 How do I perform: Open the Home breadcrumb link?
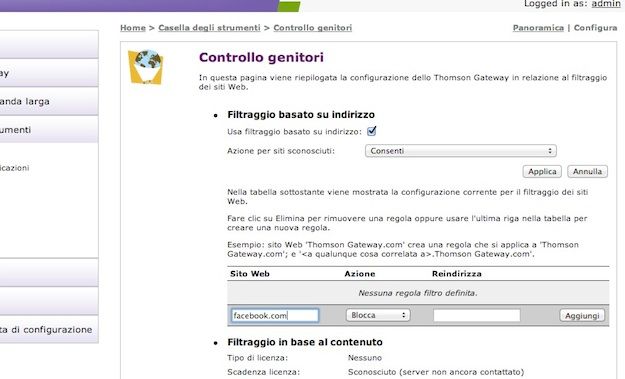[133, 28]
